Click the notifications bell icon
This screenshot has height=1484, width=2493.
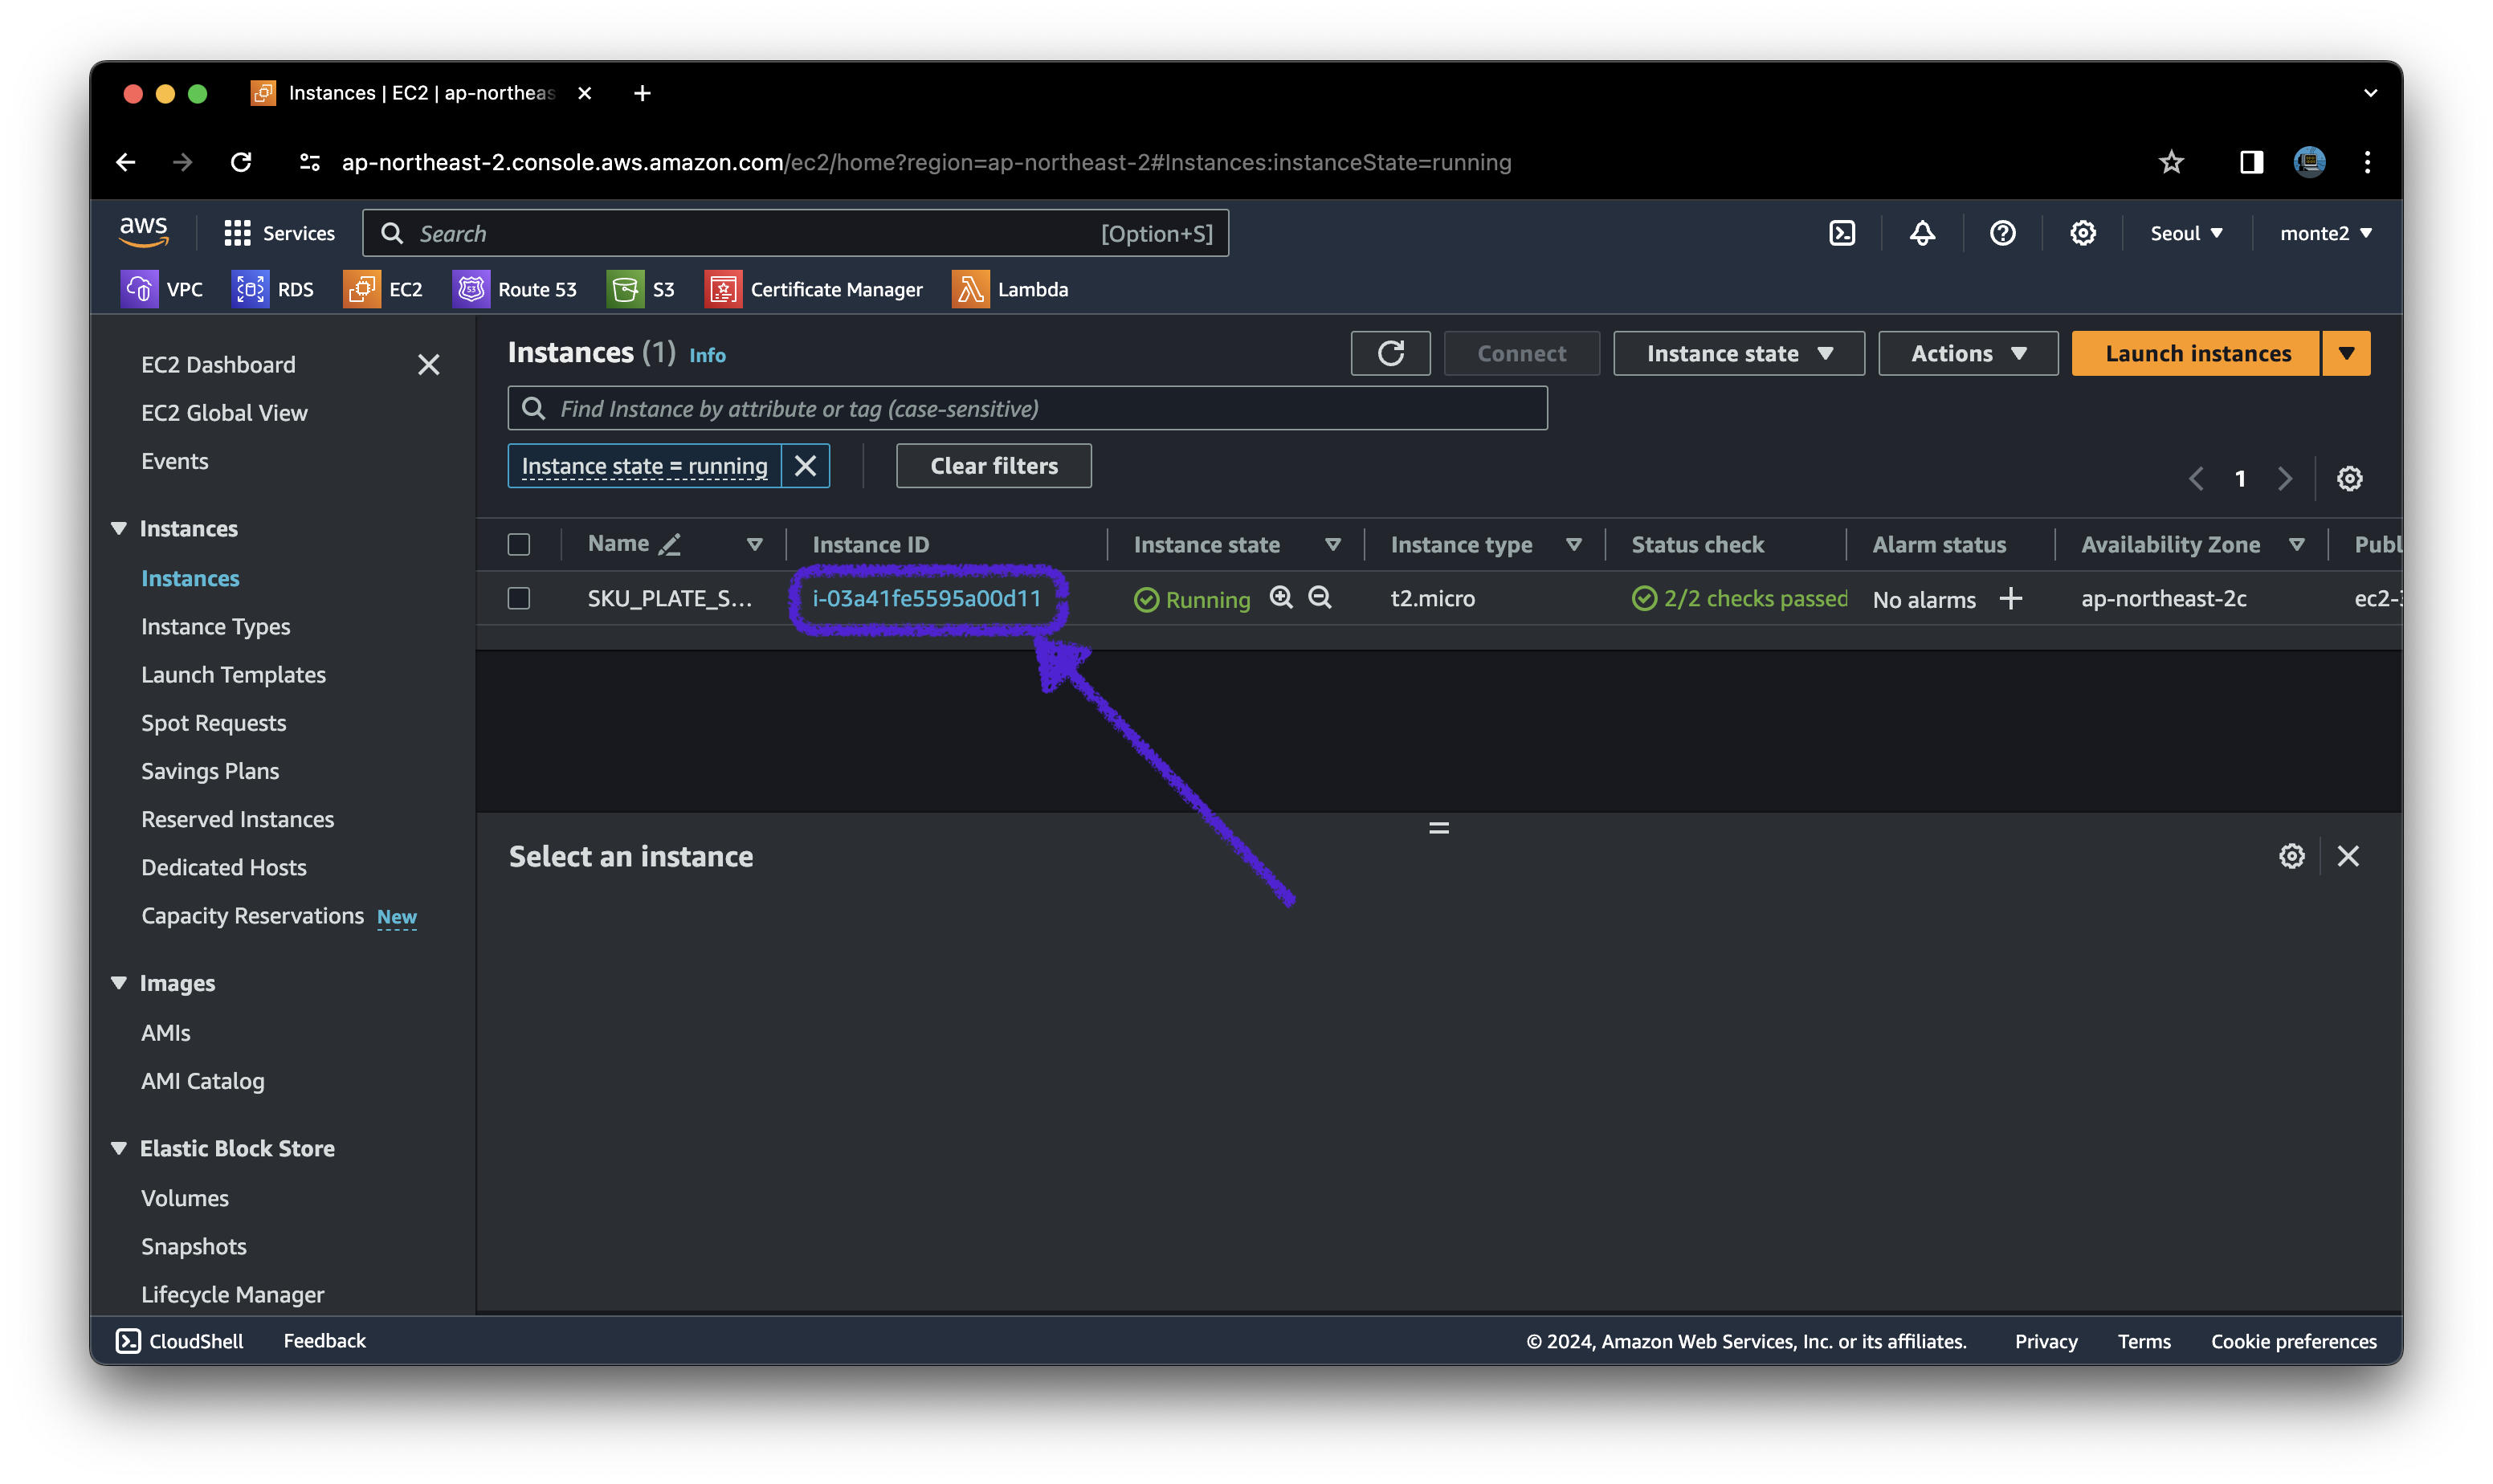[1921, 233]
